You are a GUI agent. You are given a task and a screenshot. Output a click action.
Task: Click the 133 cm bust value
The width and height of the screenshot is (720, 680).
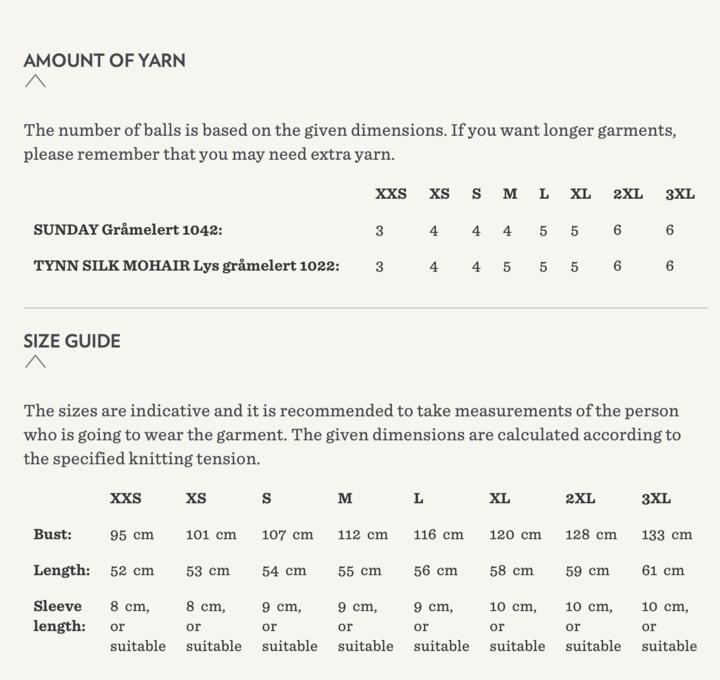pos(667,534)
